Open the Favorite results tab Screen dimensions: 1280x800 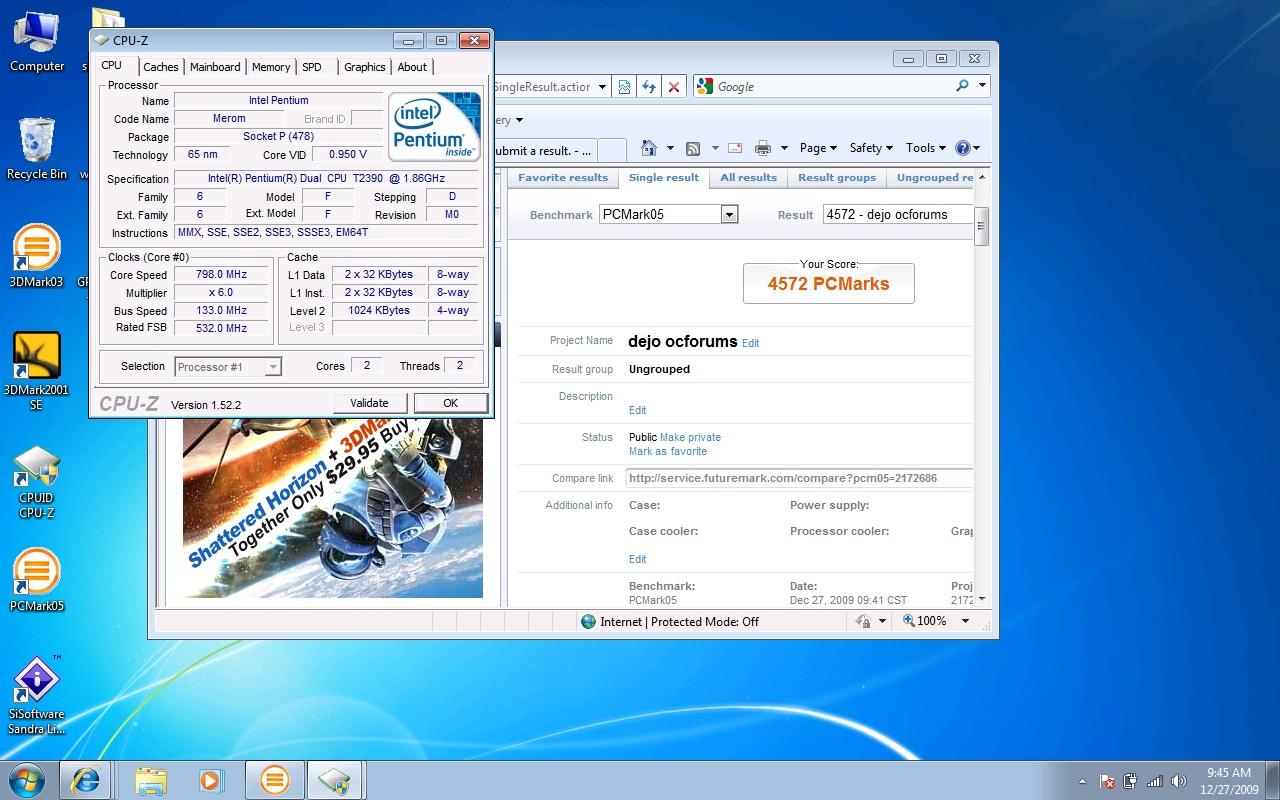point(563,178)
